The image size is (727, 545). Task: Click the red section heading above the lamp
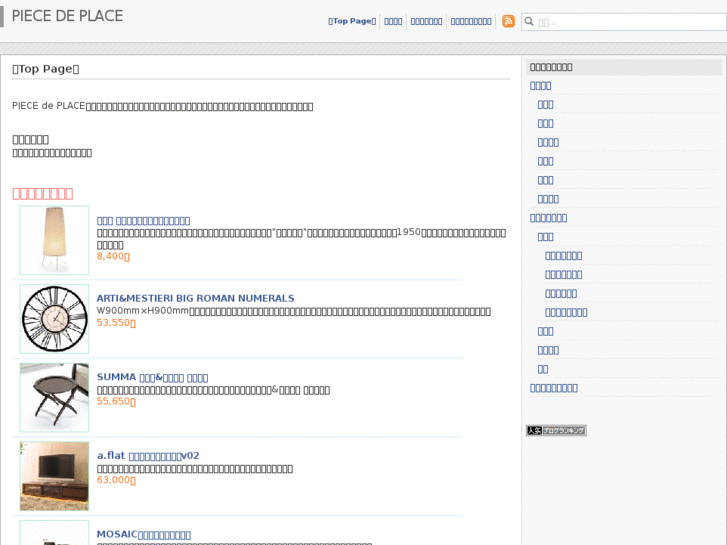point(43,193)
